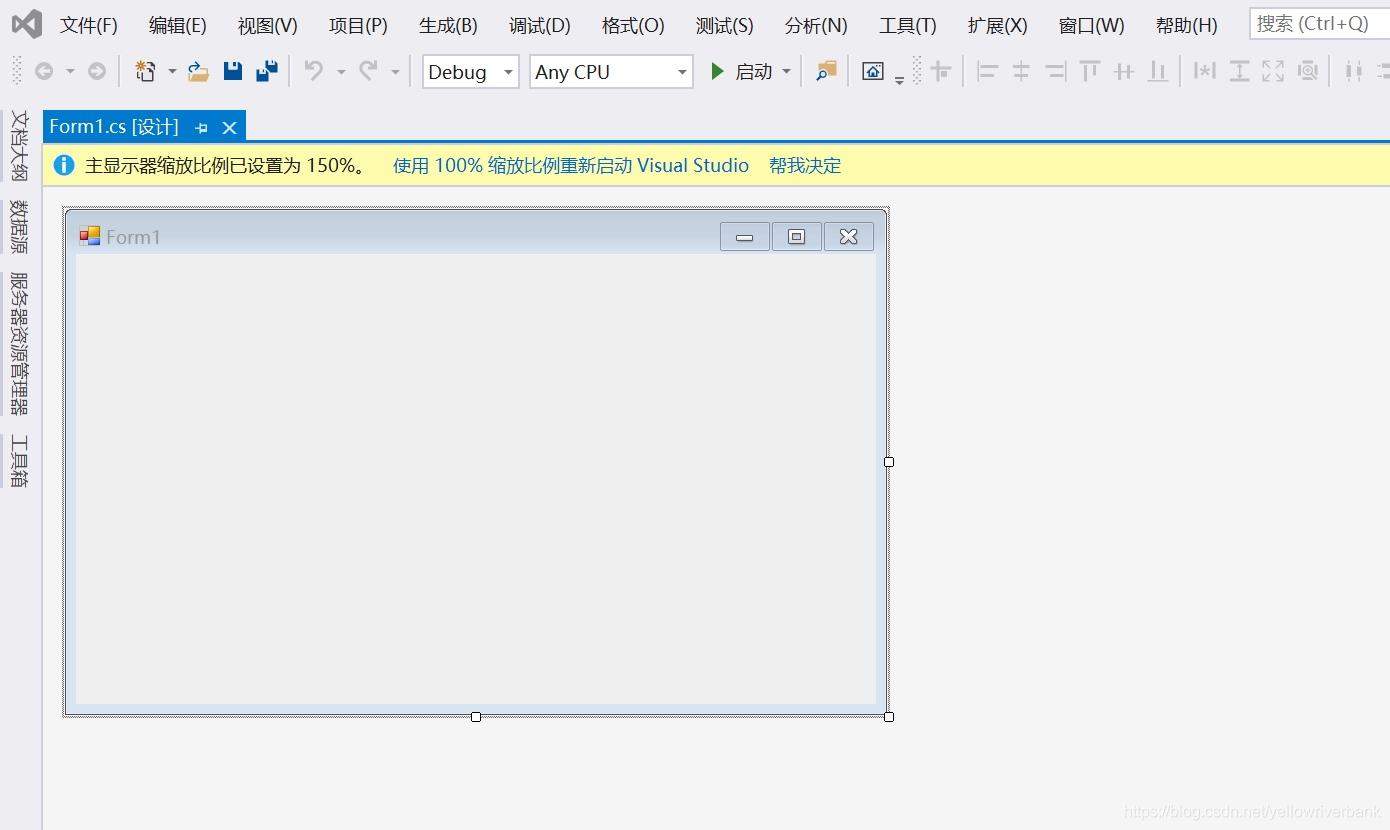Expand the Navigate Backward history dropdown
Screen dimensions: 1390x830
[x=70, y=71]
